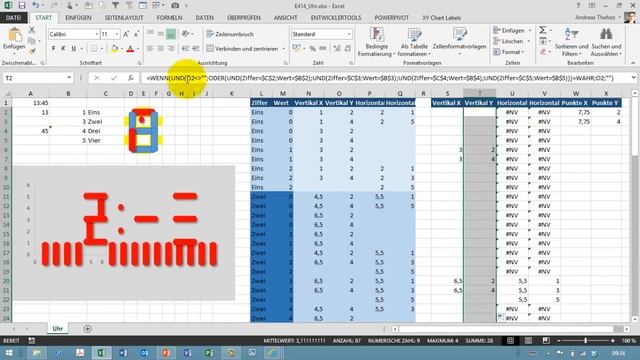Image resolution: width=640 pixels, height=360 pixels.
Task: Click Suchen und Auswählen binoculars icon
Action: coord(606,34)
